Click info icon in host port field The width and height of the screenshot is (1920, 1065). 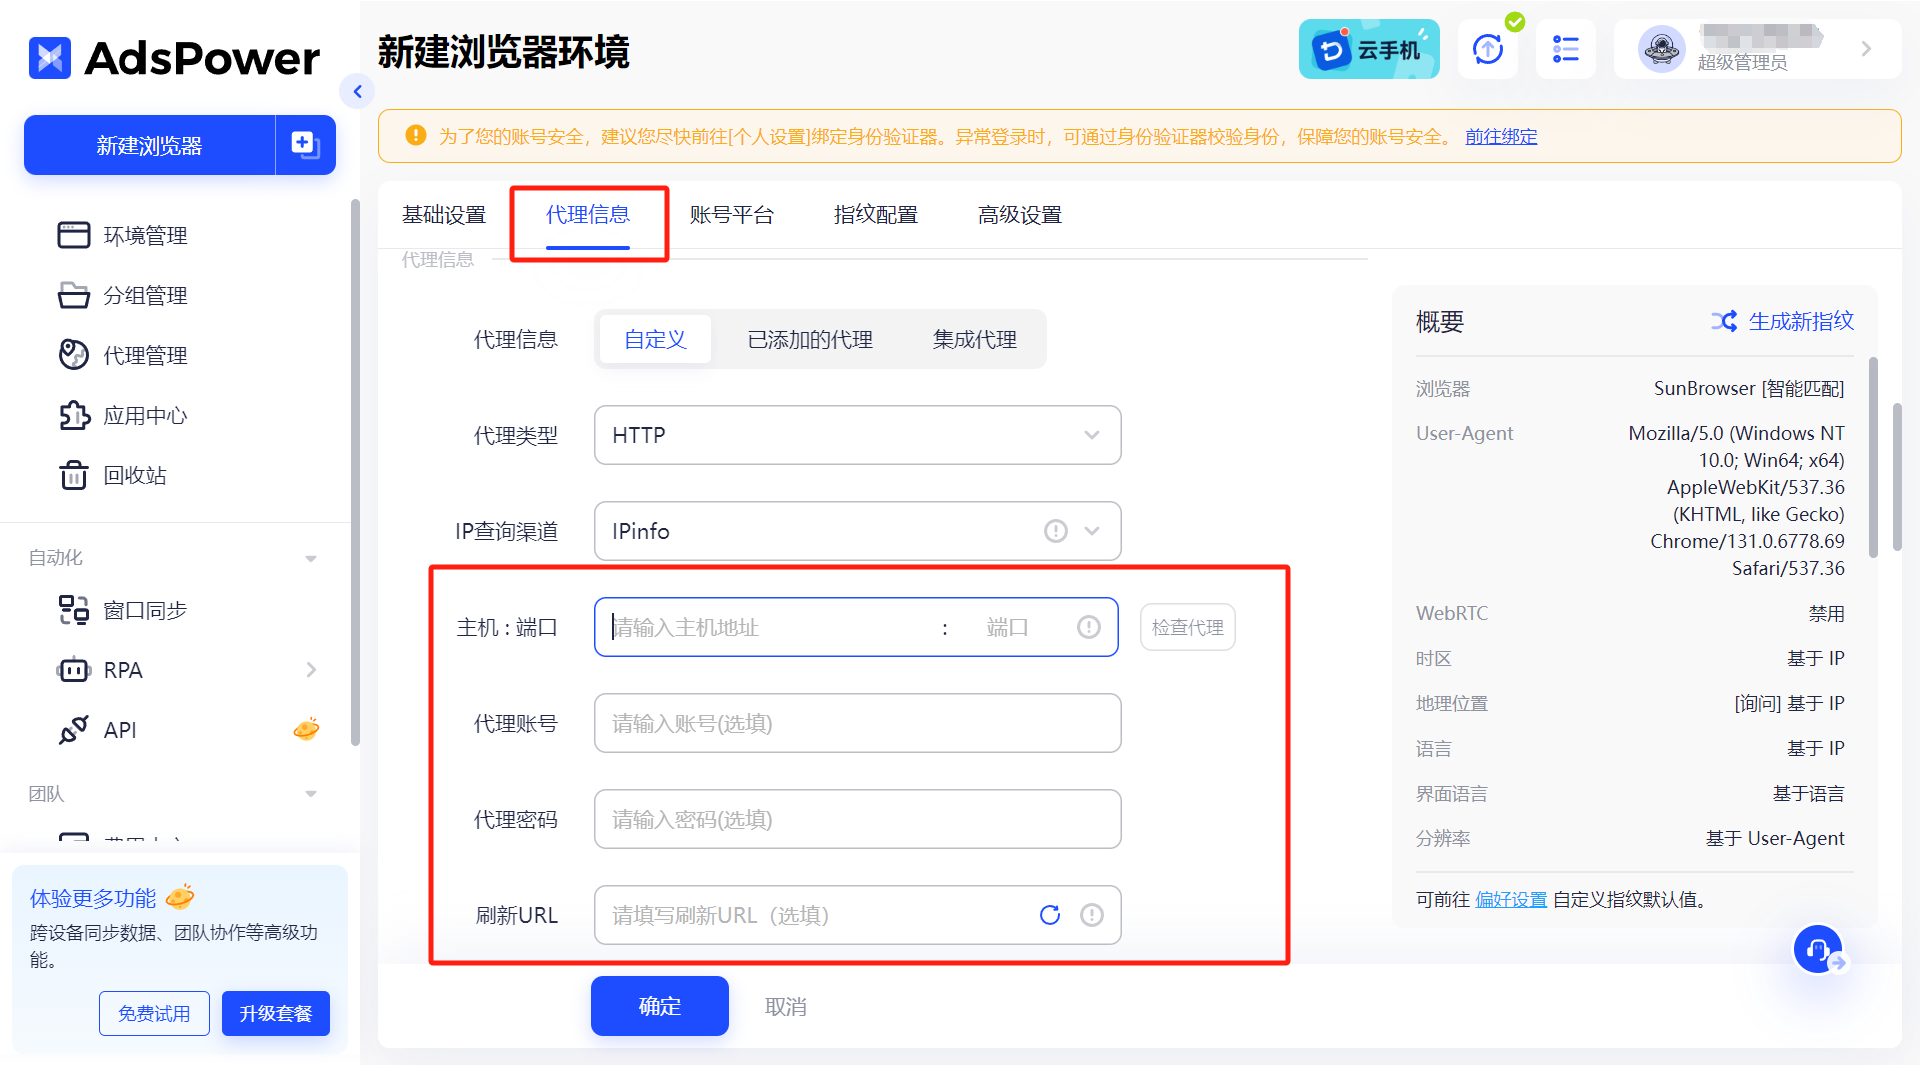pos(1088,627)
